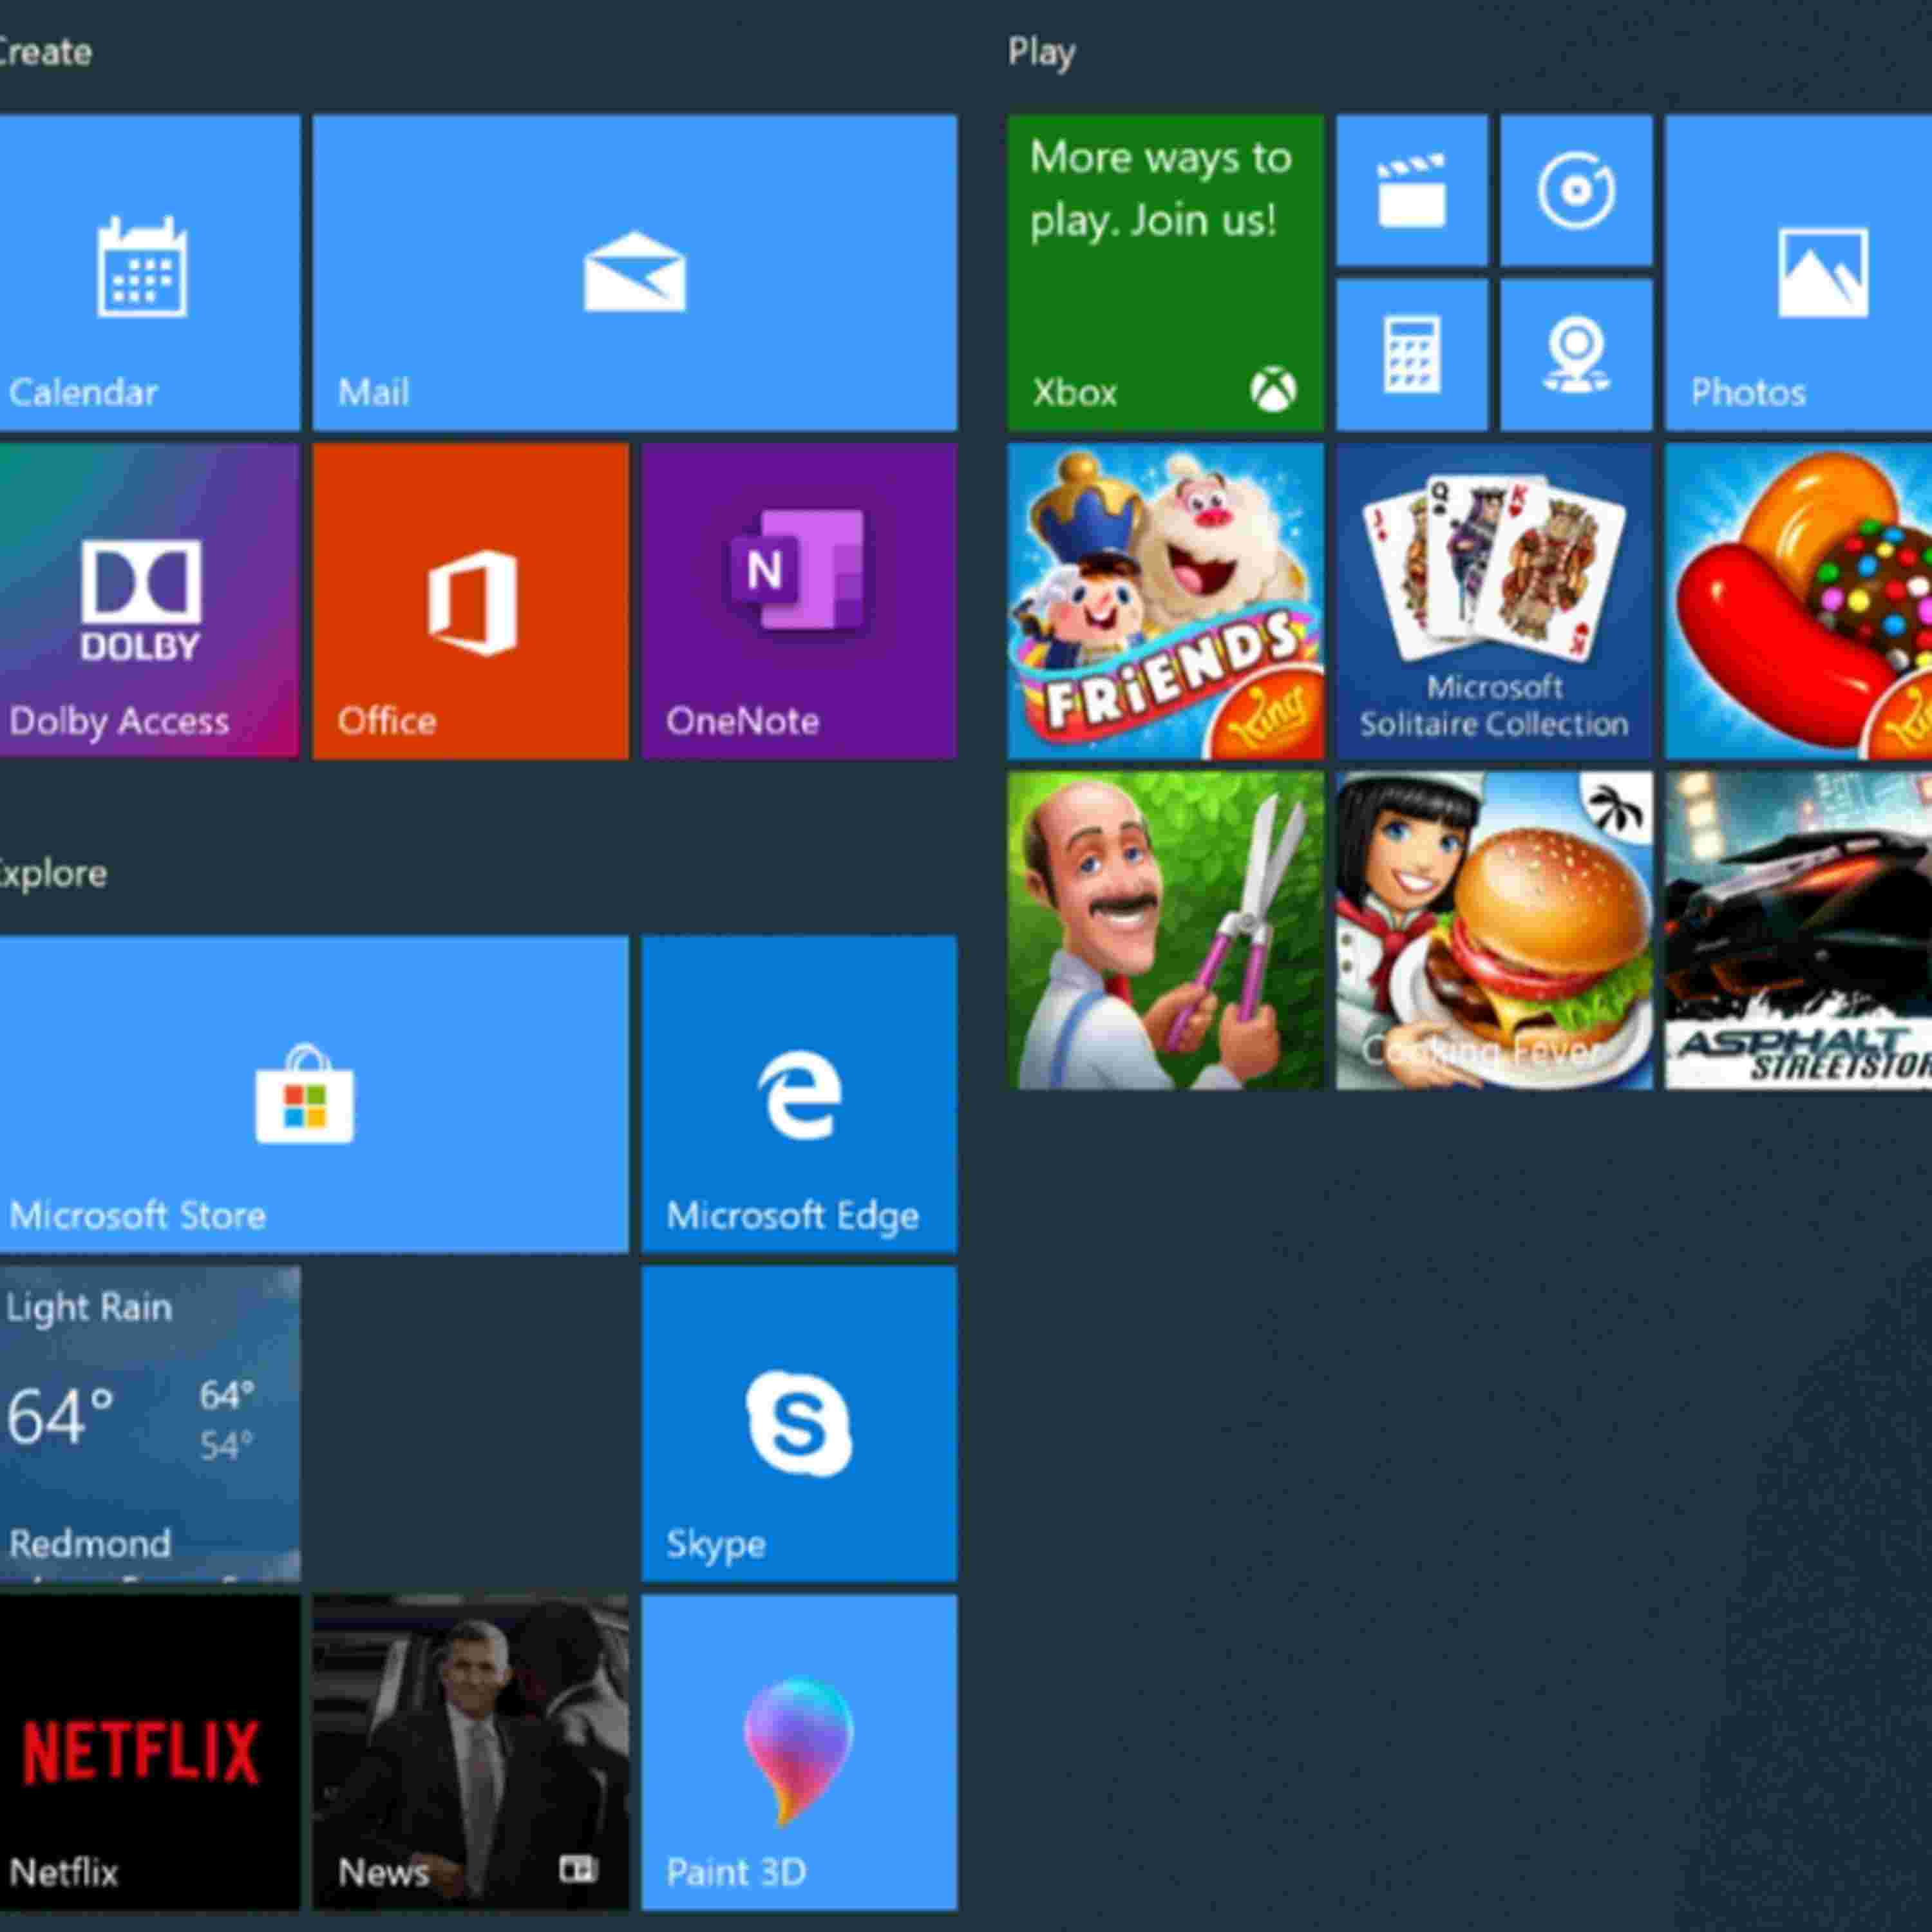1932x1932 pixels.
Task: Launch Microsoft Edge browser tile
Action: (798, 1094)
